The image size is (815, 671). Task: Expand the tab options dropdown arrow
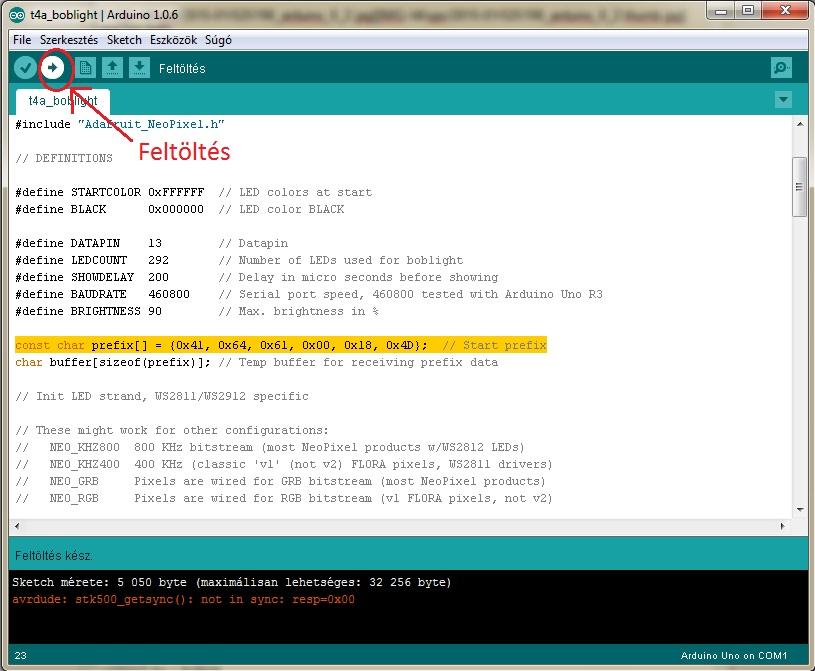coord(783,99)
